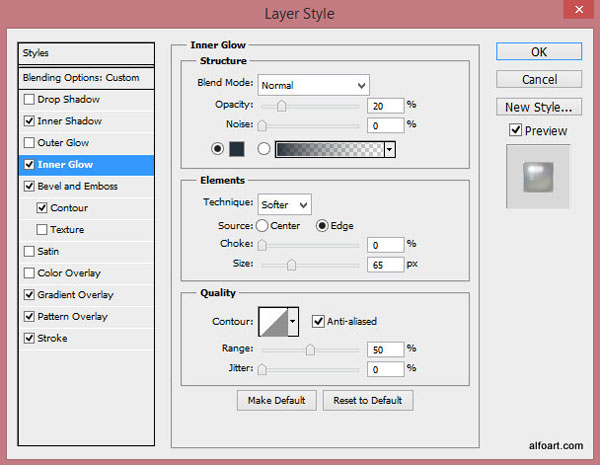
Task: Click the Opacity value field
Action: click(x=385, y=106)
